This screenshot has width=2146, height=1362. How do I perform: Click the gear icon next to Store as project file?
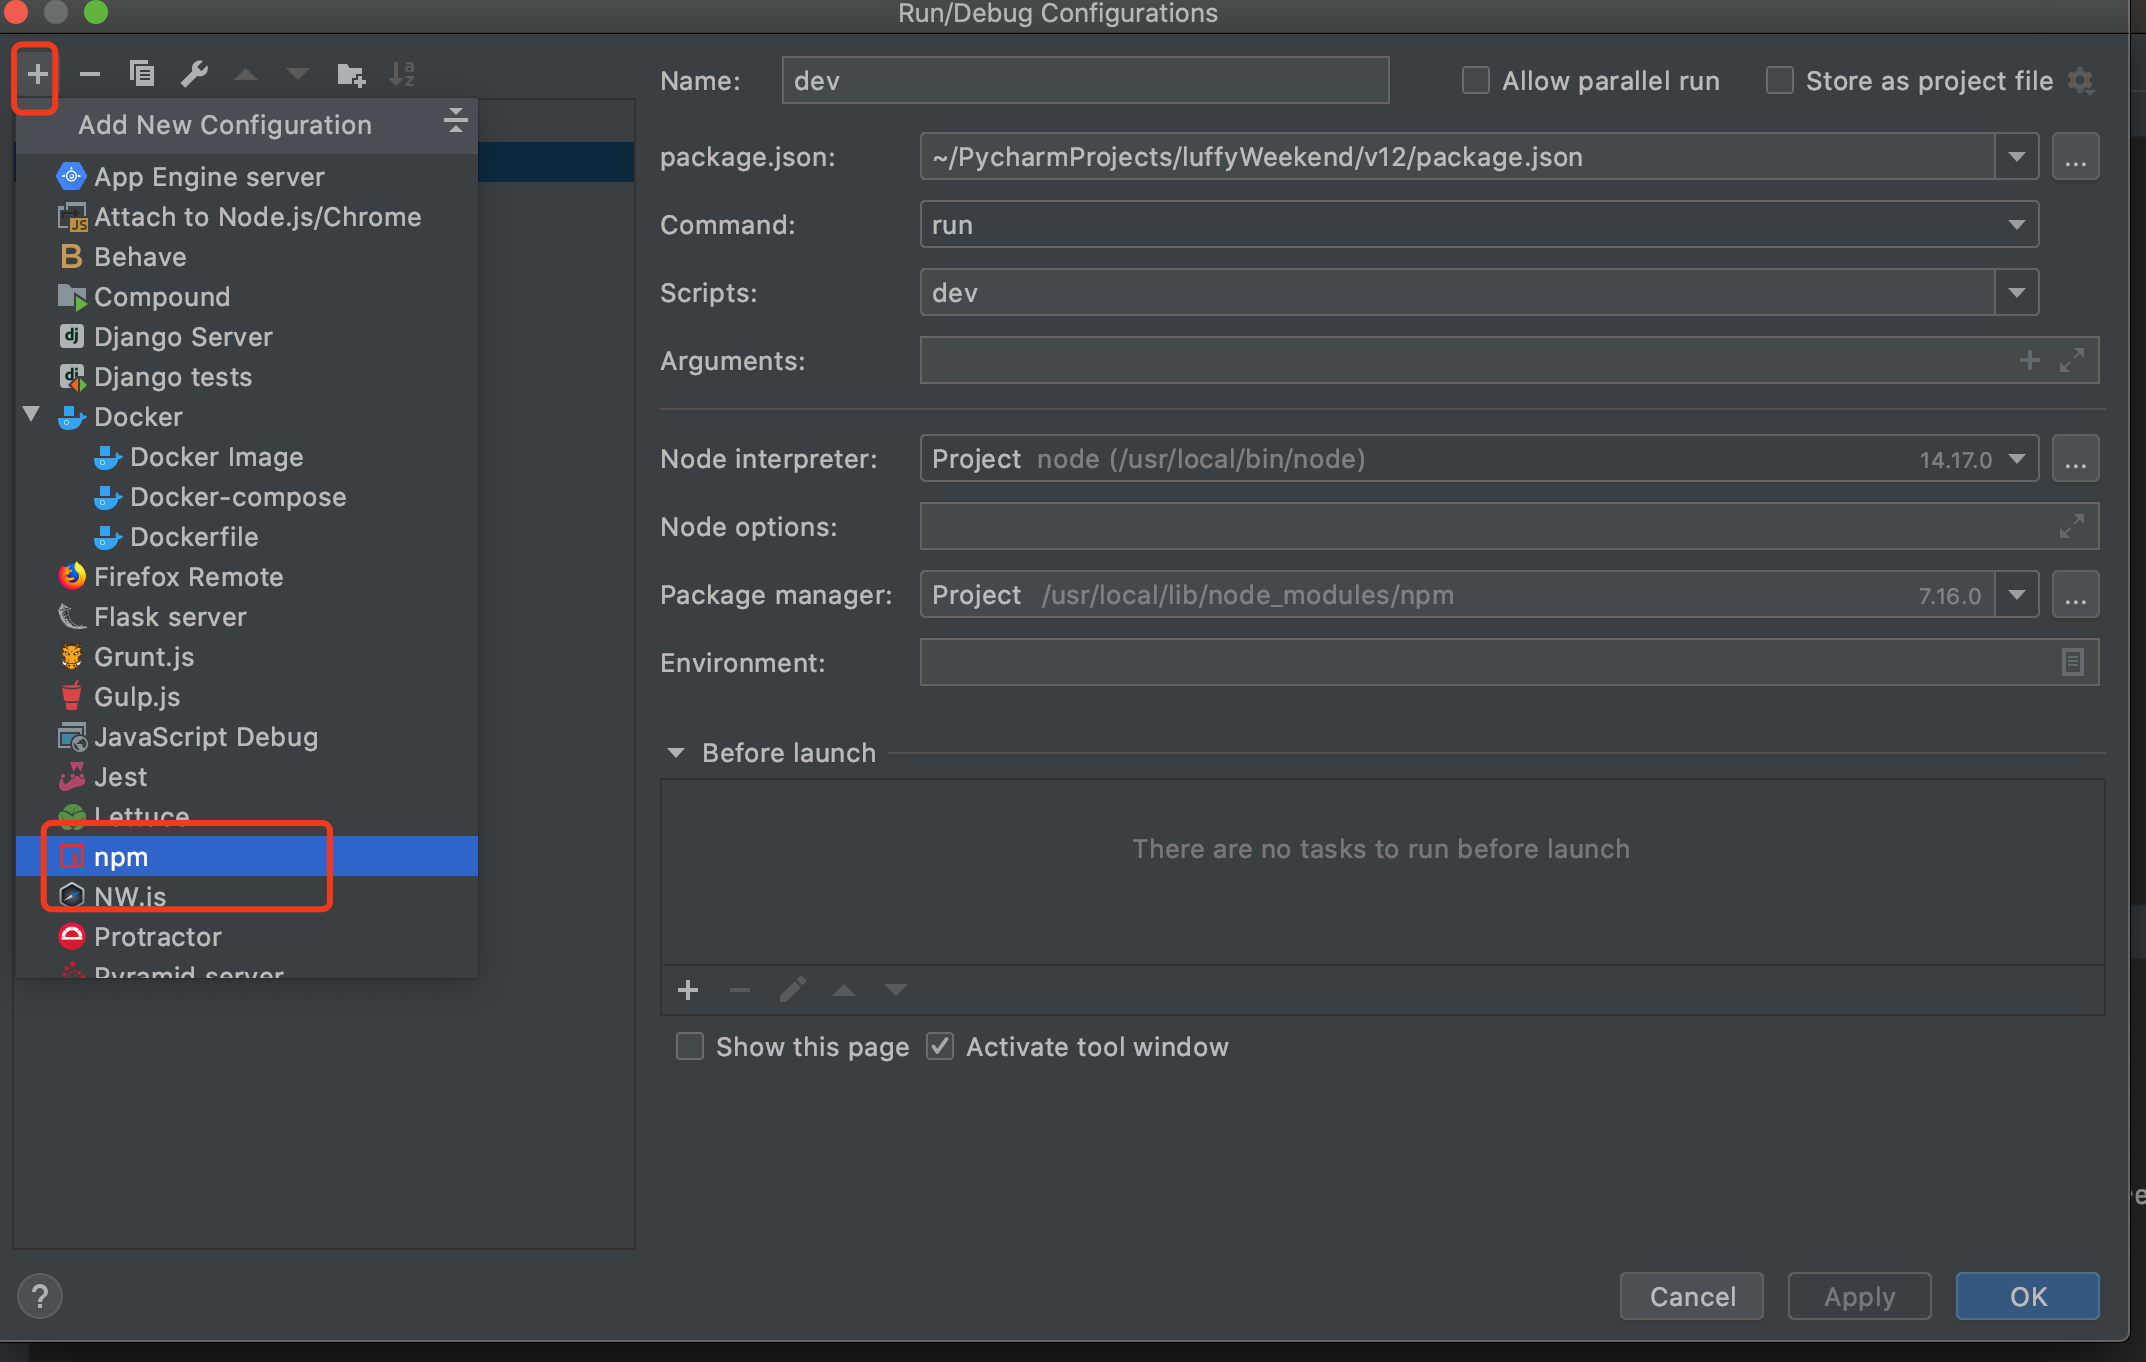click(2082, 81)
